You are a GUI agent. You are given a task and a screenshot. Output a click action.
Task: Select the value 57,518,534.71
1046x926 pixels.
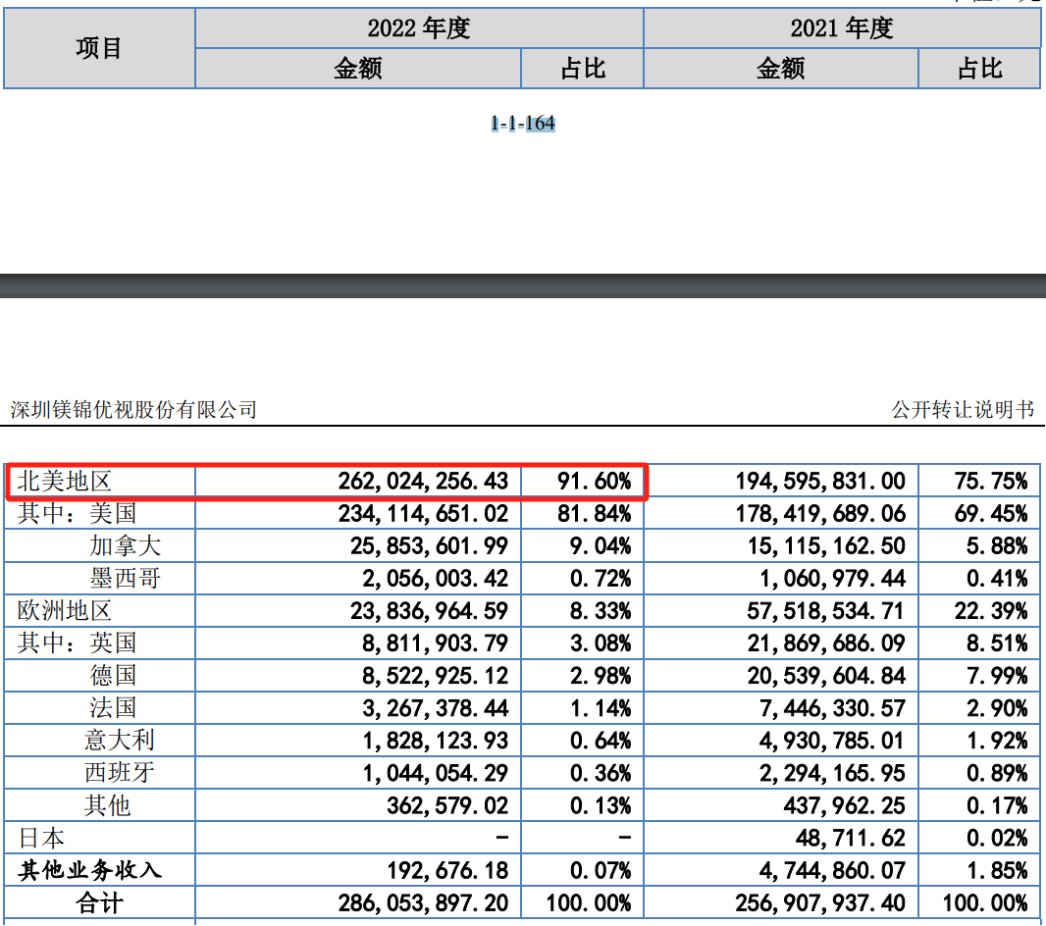point(827,610)
